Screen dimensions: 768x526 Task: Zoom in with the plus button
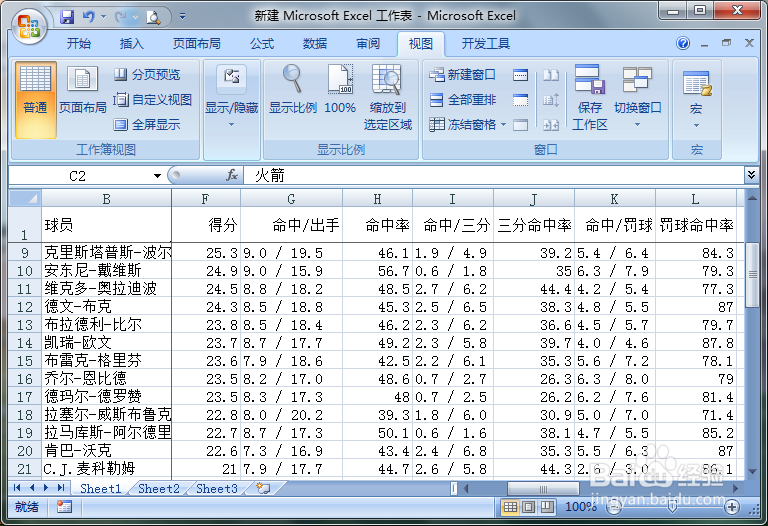coord(732,507)
